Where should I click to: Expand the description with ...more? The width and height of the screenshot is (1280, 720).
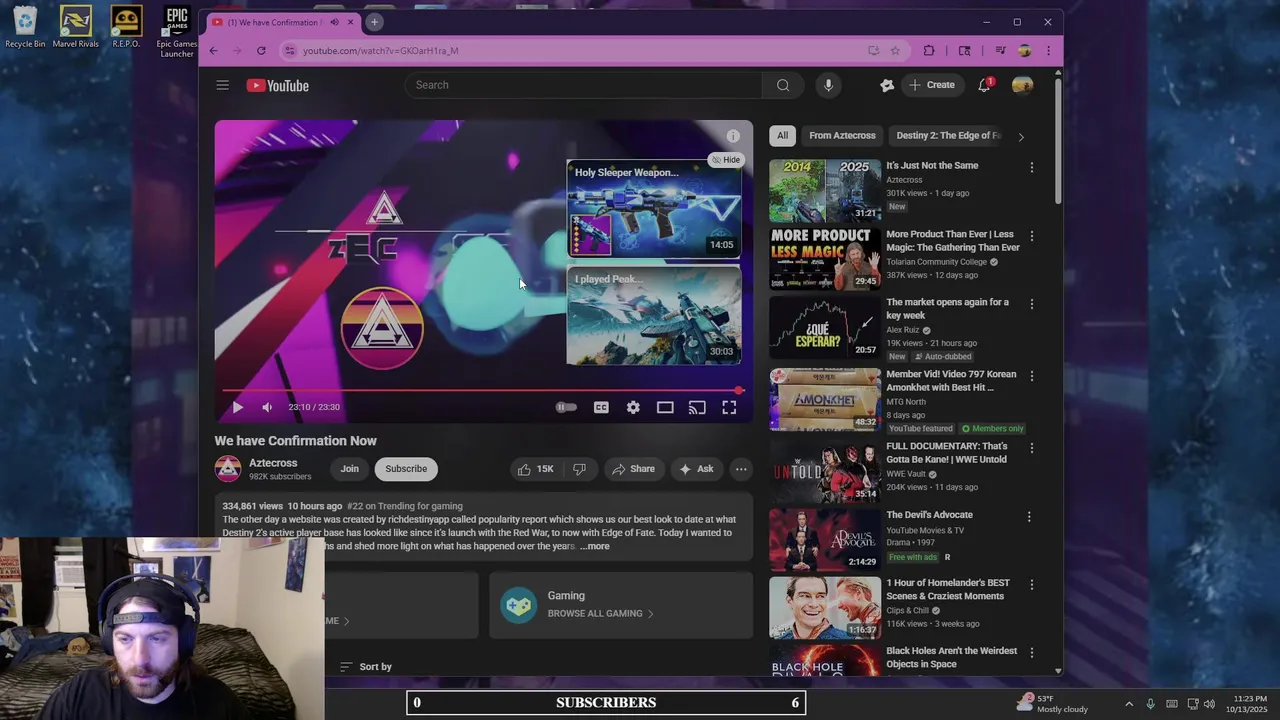click(594, 546)
